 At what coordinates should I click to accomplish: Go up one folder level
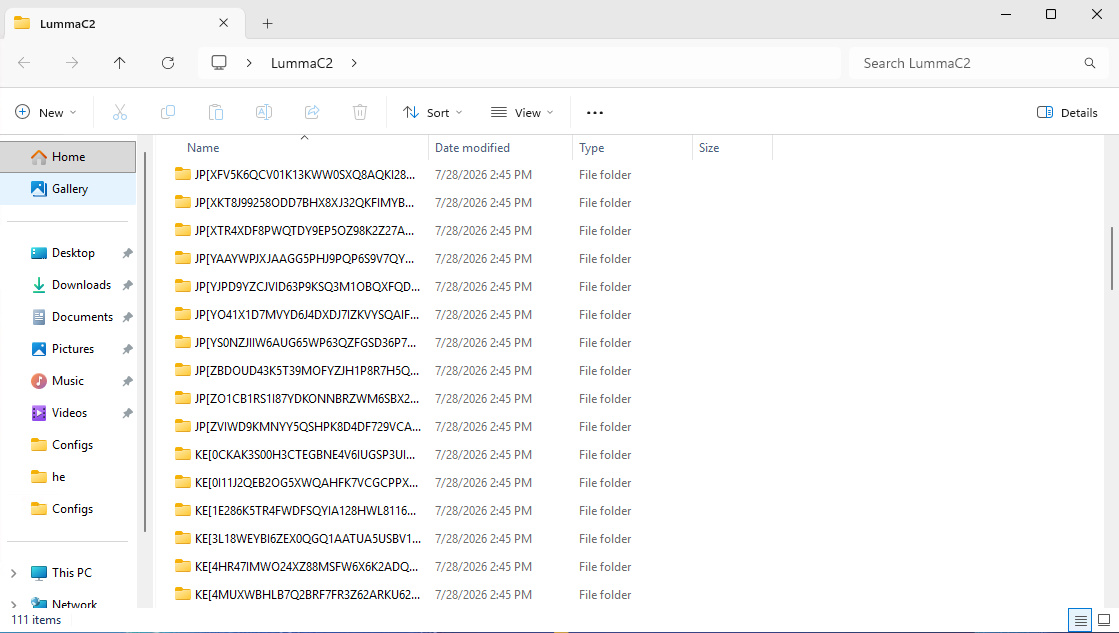coord(120,63)
